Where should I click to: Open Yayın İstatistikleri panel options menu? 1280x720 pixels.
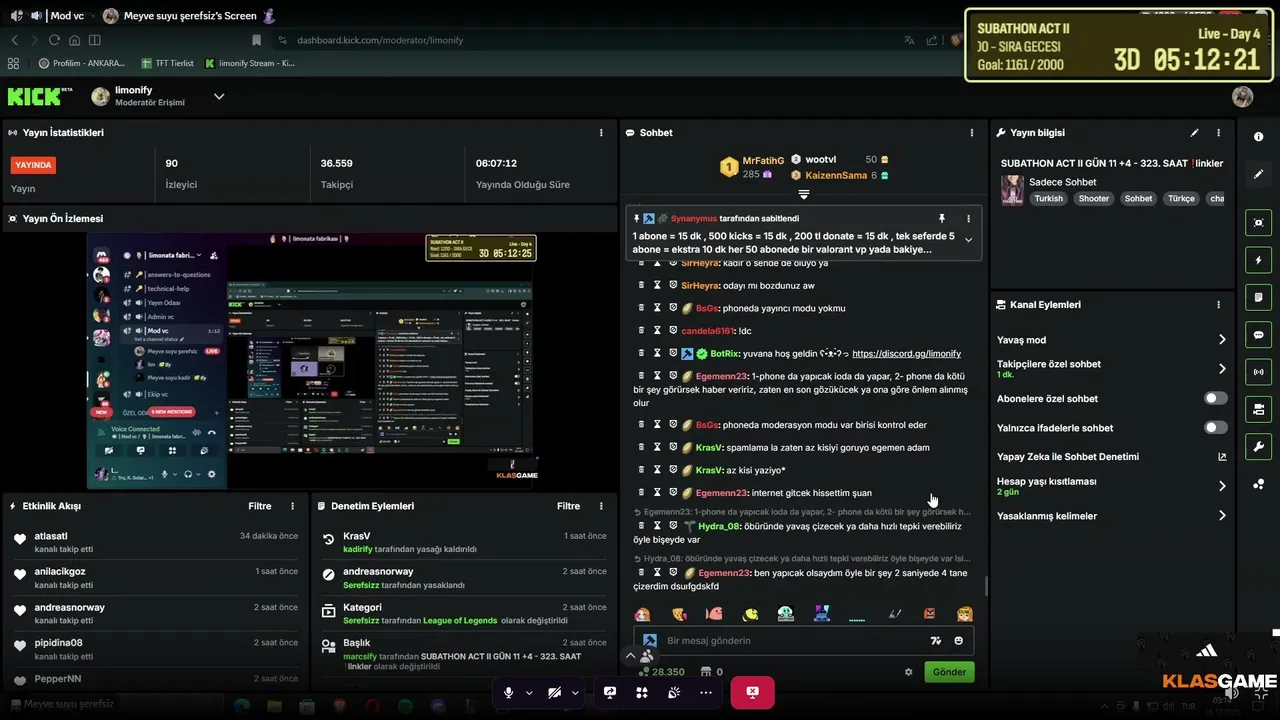point(601,132)
